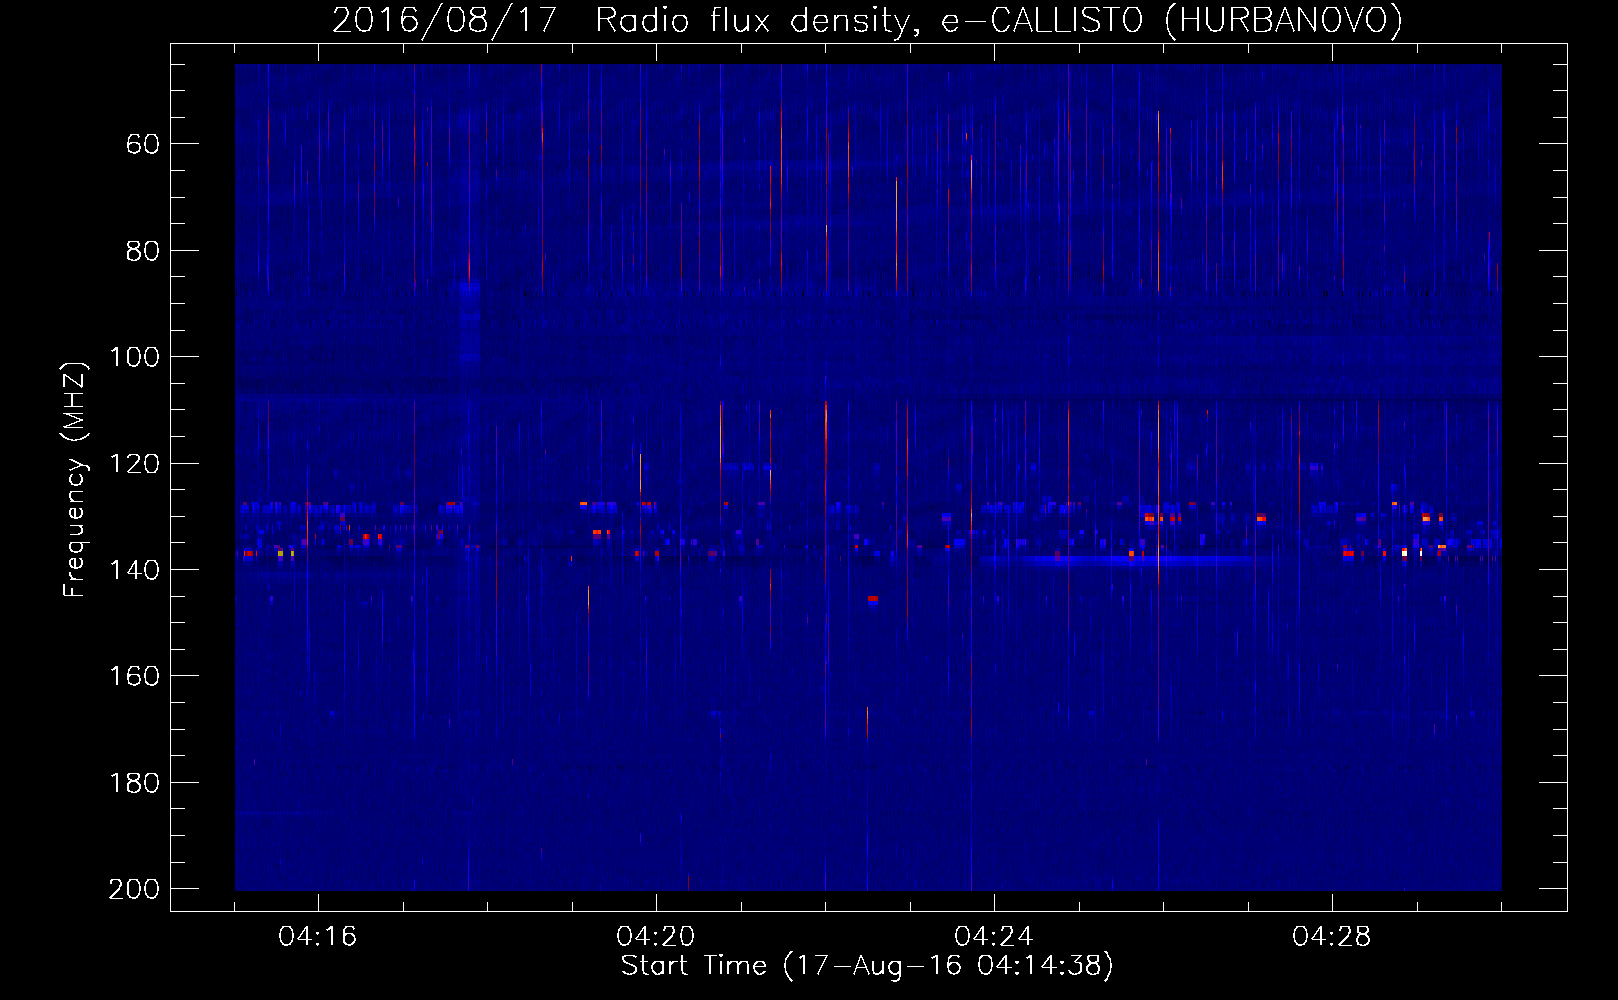Click the 04:28 time tick label

coord(1332,937)
